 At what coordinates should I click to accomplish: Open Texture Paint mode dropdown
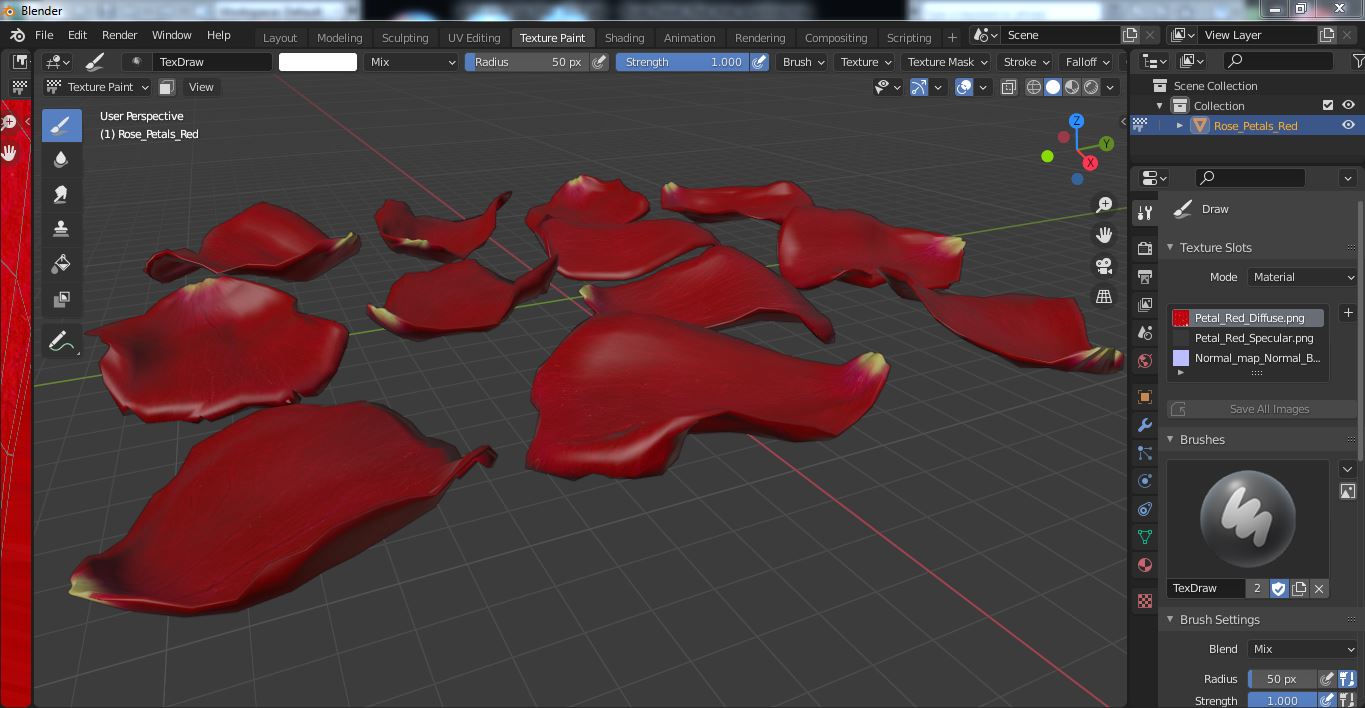(x=98, y=87)
